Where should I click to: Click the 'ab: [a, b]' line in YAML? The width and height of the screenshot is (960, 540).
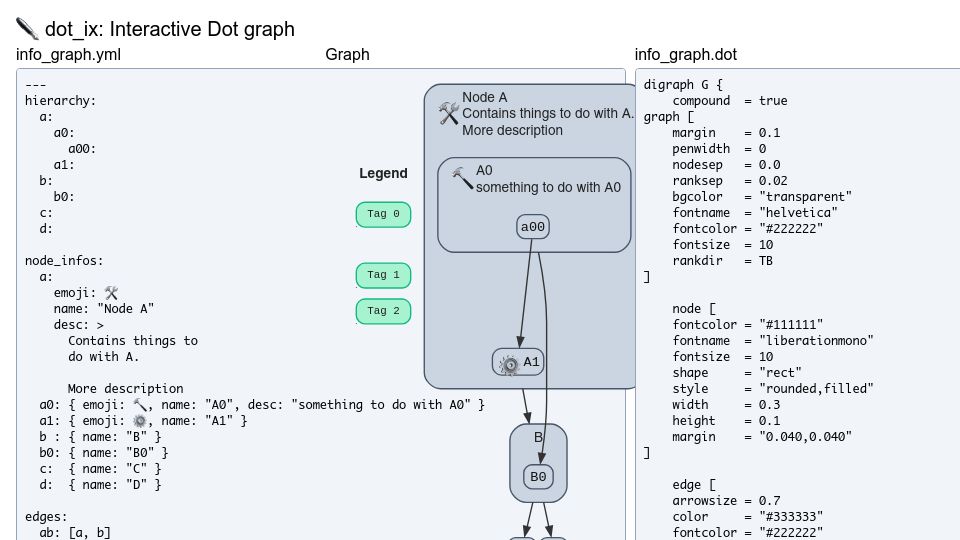tap(75, 532)
